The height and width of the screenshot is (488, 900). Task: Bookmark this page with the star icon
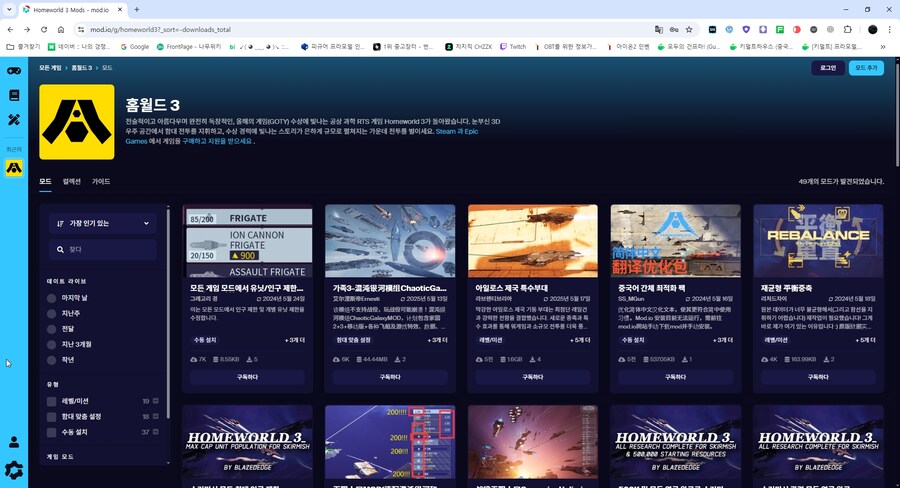689,29
